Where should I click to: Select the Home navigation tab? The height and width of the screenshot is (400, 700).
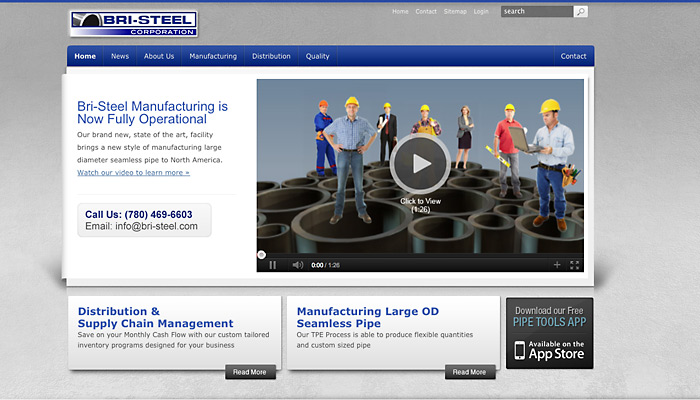85,56
